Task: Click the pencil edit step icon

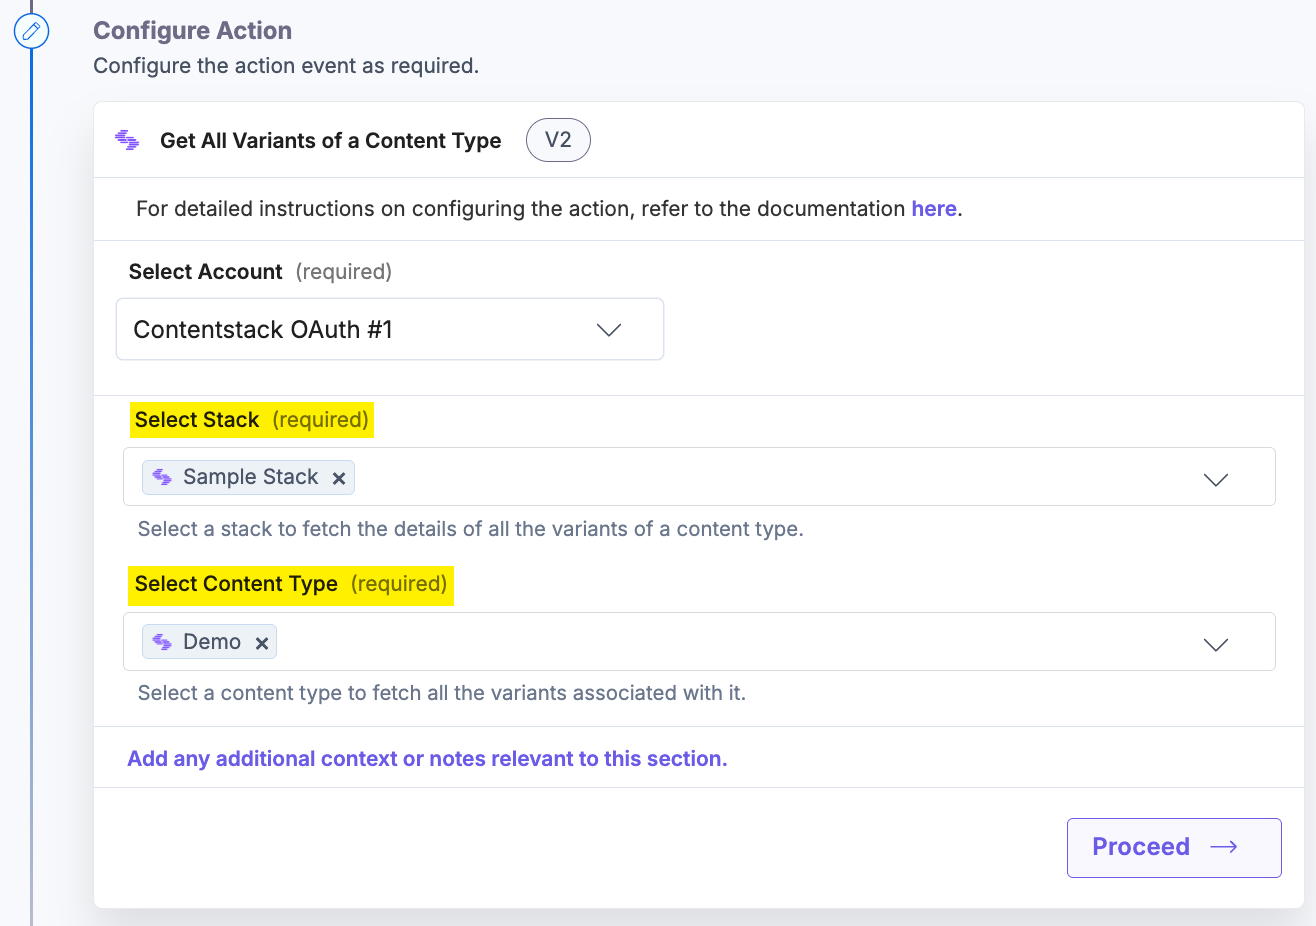Action: point(31,31)
